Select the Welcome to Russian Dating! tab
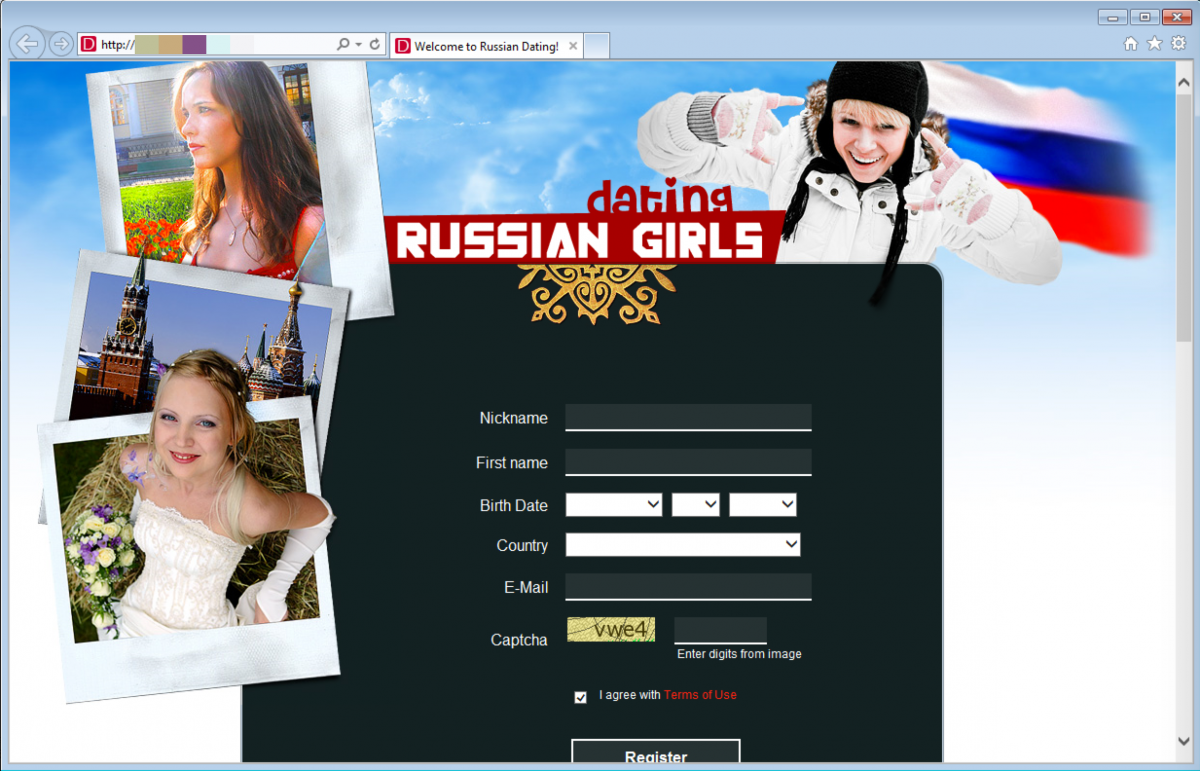The height and width of the screenshot is (771, 1200). 486,46
